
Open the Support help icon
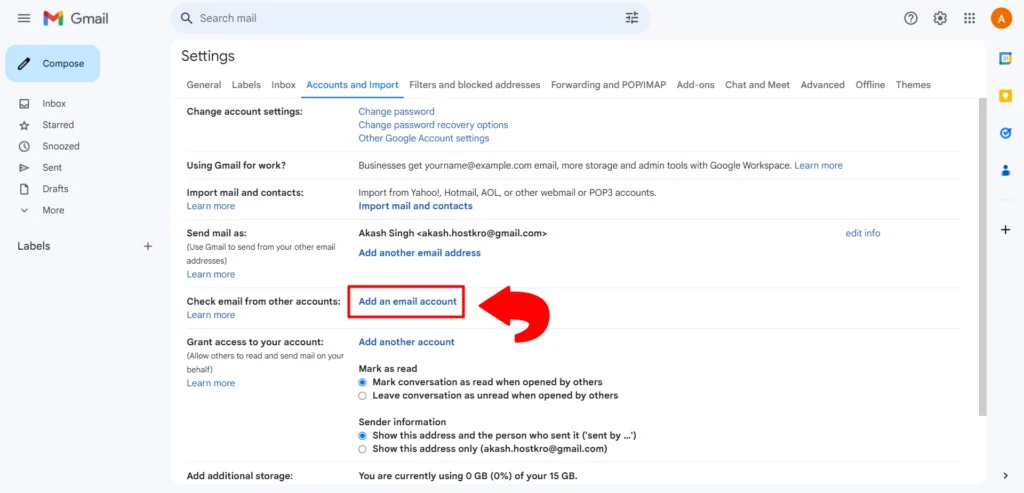(910, 18)
